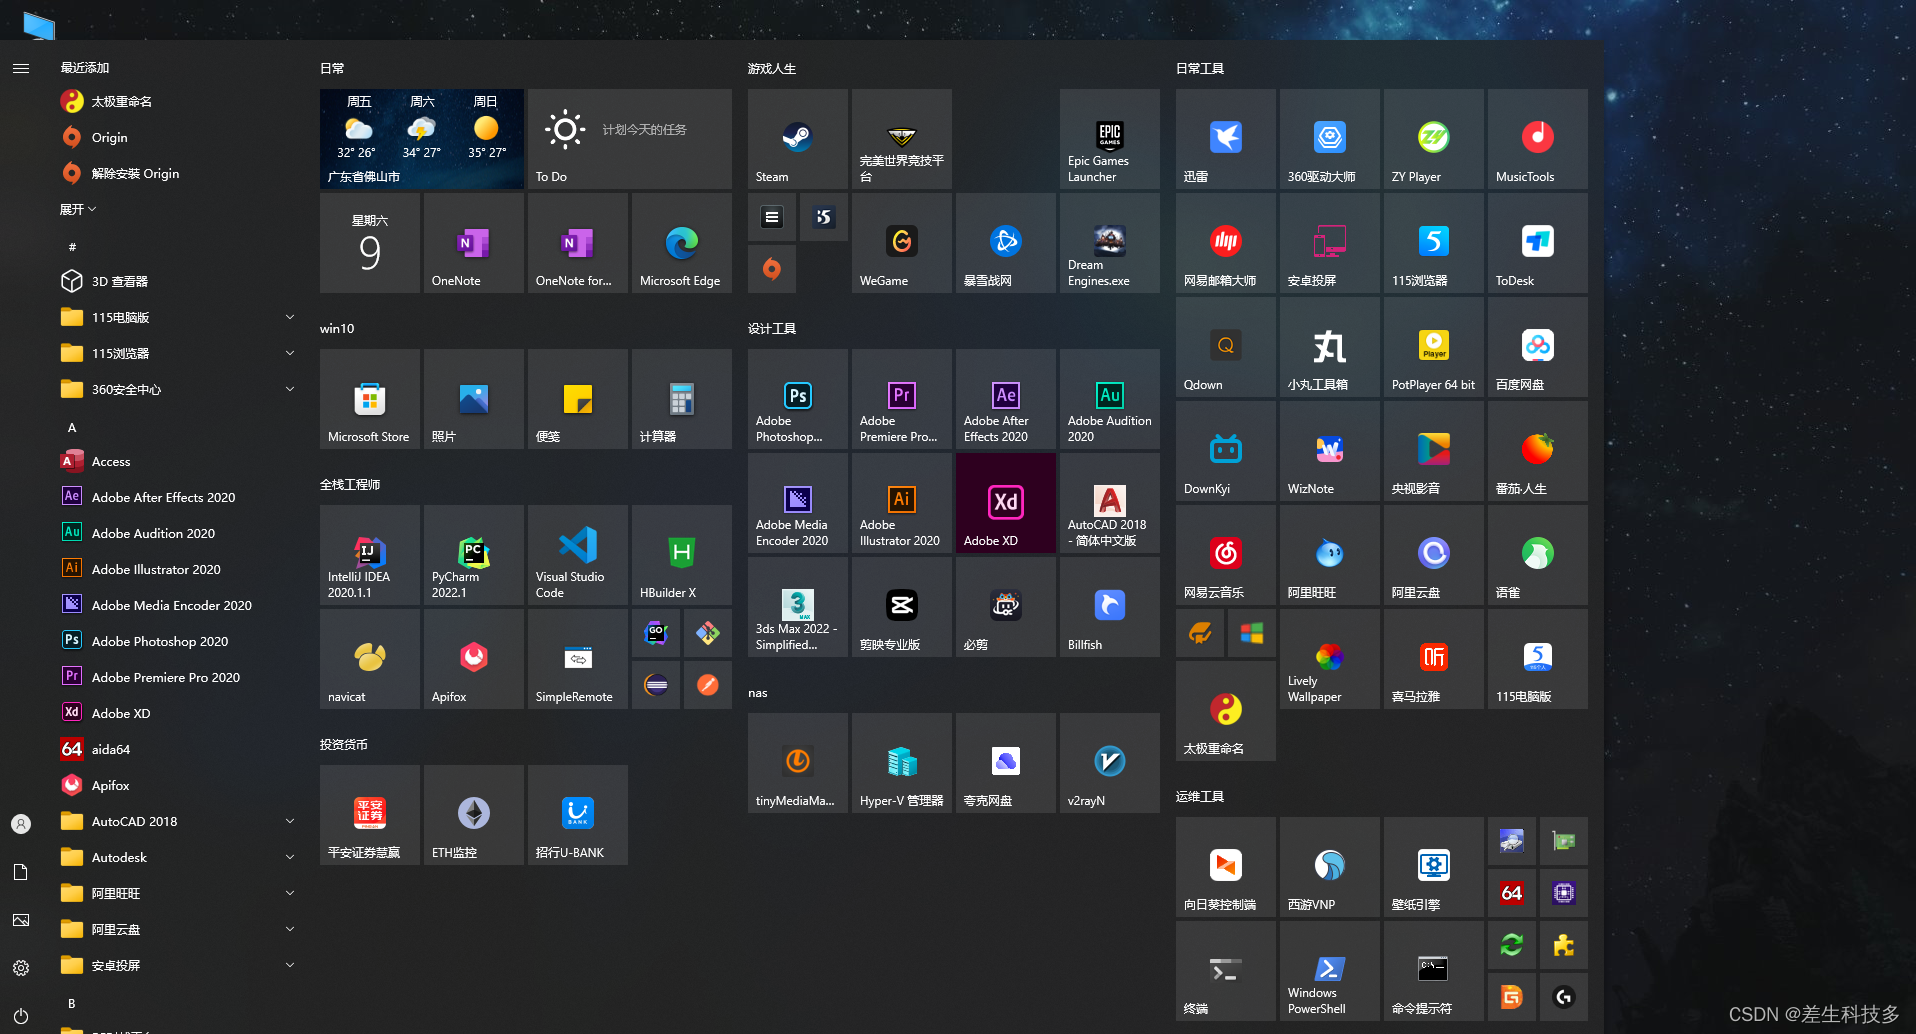Launch Microsoft Store tile
This screenshot has height=1034, width=1916.
pyautogui.click(x=369, y=399)
